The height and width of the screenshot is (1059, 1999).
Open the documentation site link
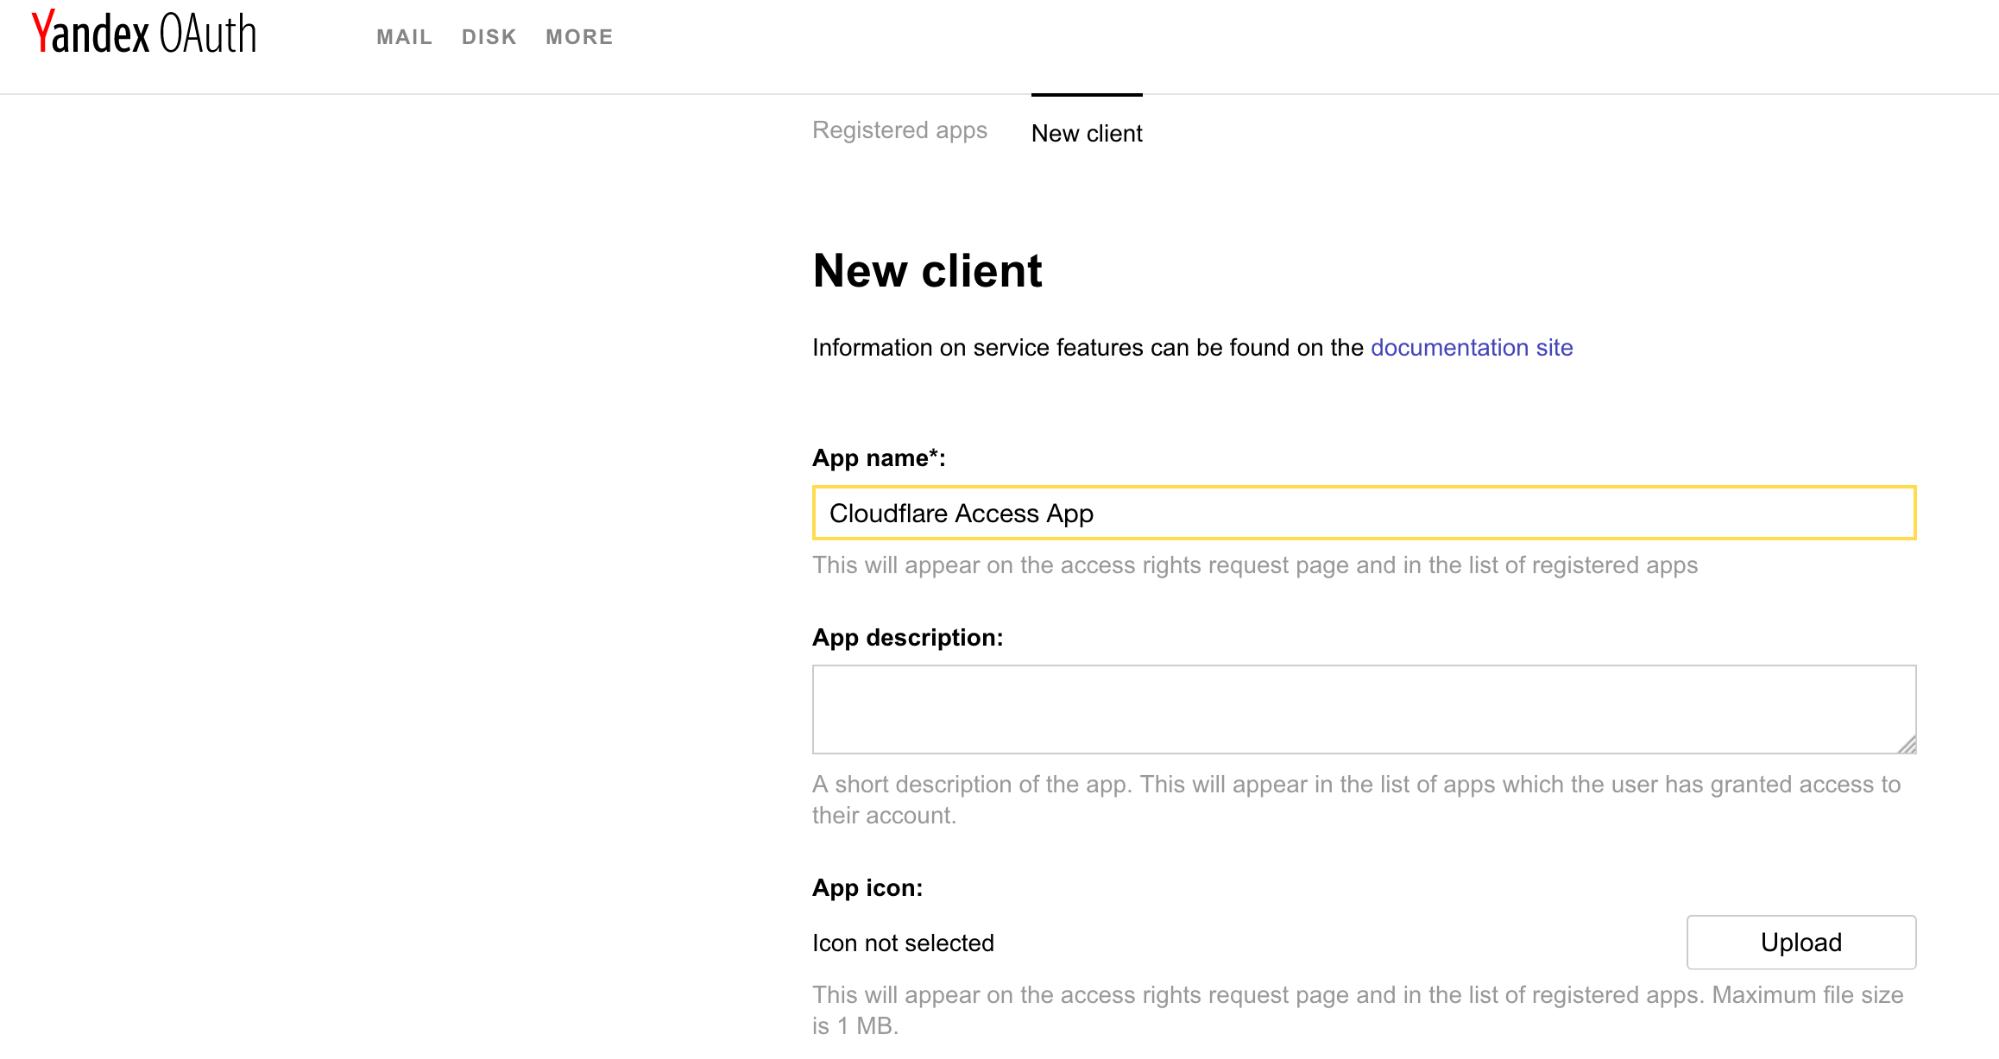(1471, 347)
